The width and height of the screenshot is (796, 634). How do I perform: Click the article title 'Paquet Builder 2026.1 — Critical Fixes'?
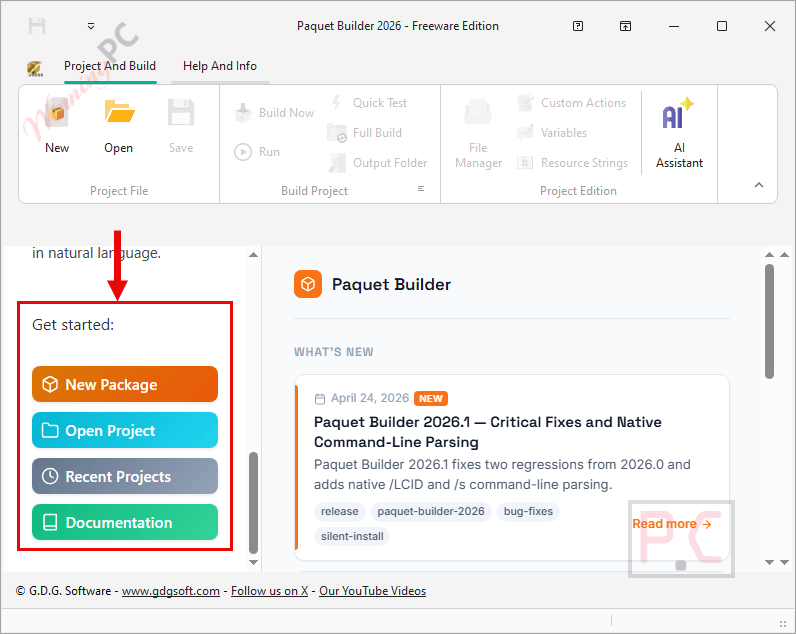tap(487, 431)
